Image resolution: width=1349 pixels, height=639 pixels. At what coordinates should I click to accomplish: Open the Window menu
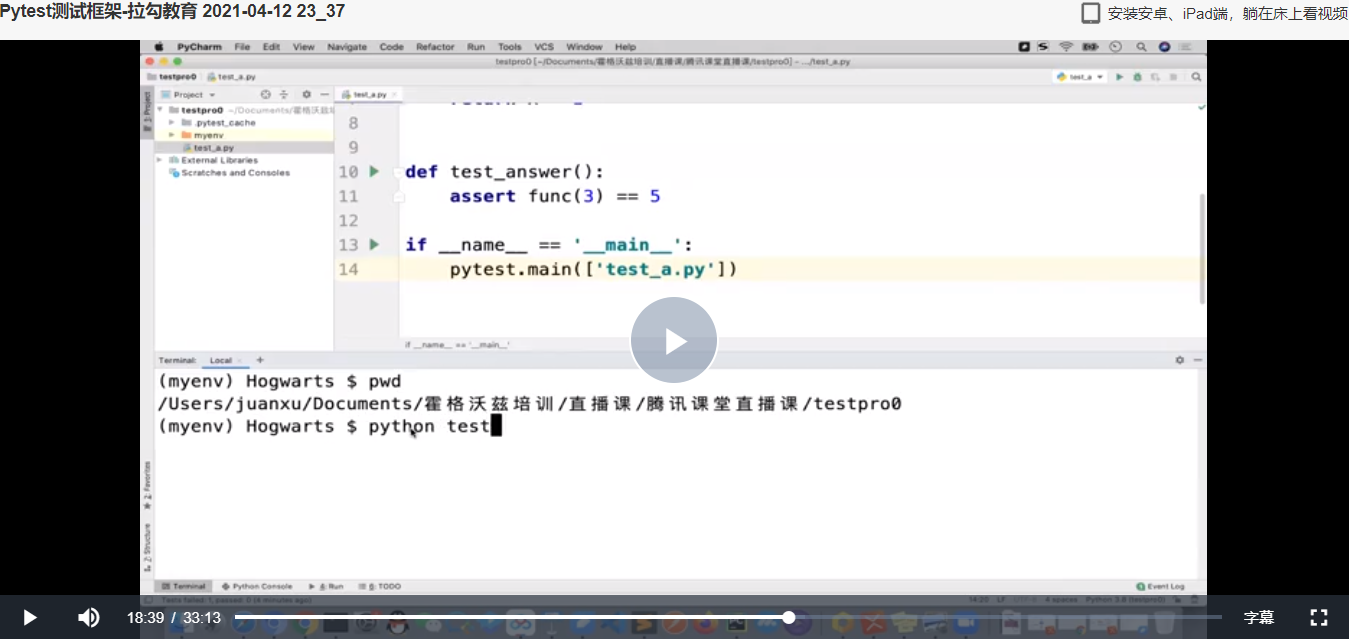[x=584, y=47]
